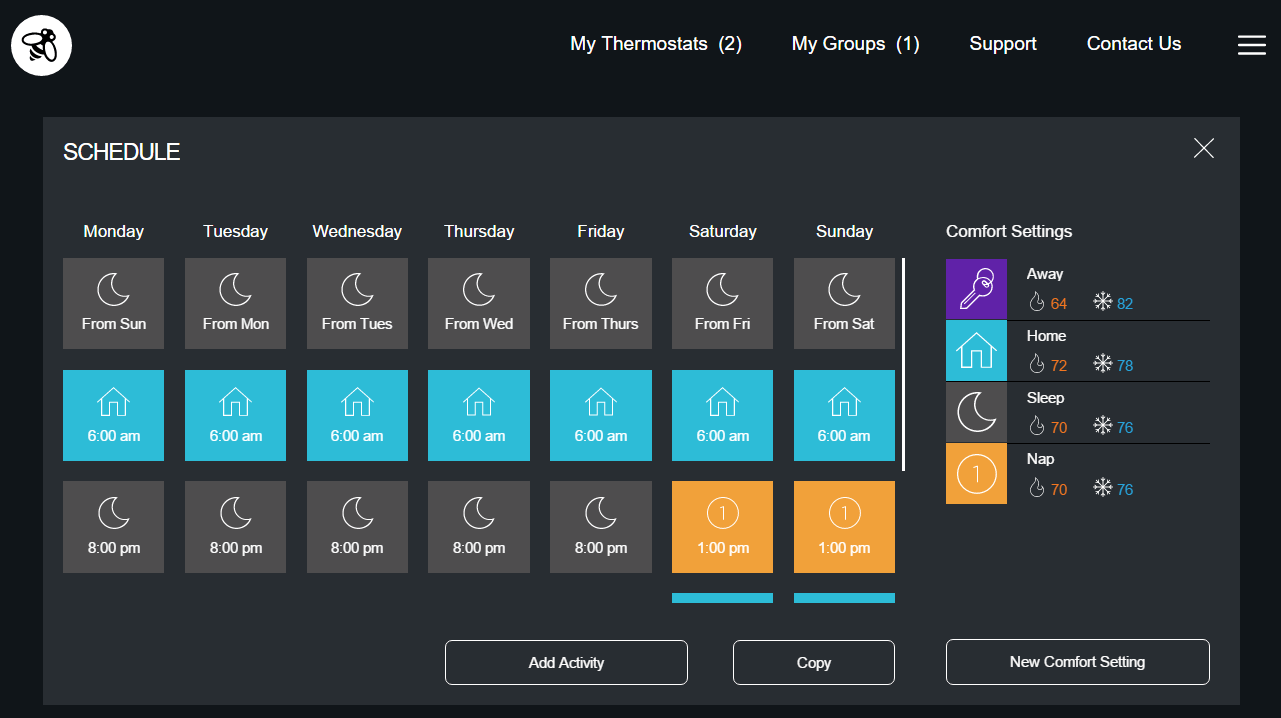Select the Sleep moon comfort setting icon

click(x=976, y=412)
